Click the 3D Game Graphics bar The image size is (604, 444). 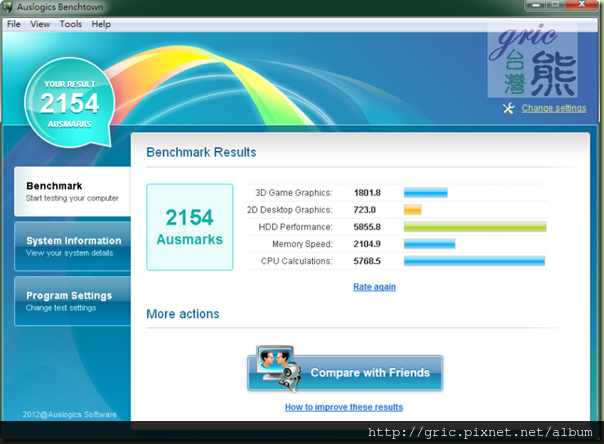(426, 193)
